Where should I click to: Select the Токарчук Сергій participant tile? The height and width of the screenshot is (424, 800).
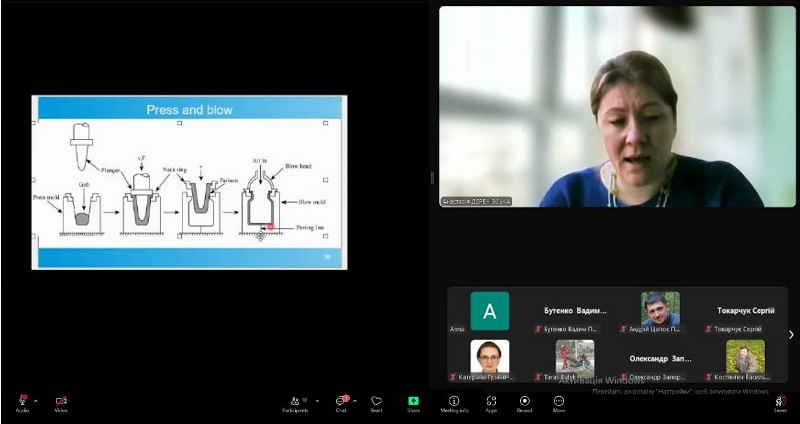pos(745,311)
